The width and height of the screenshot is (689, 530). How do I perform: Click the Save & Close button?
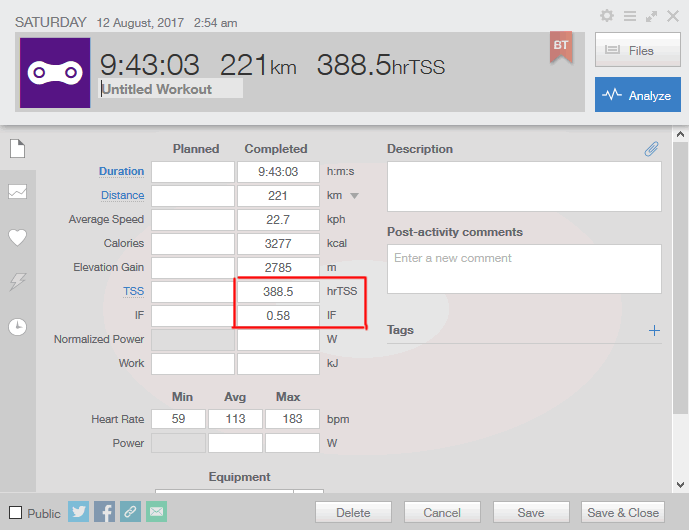(x=623, y=512)
